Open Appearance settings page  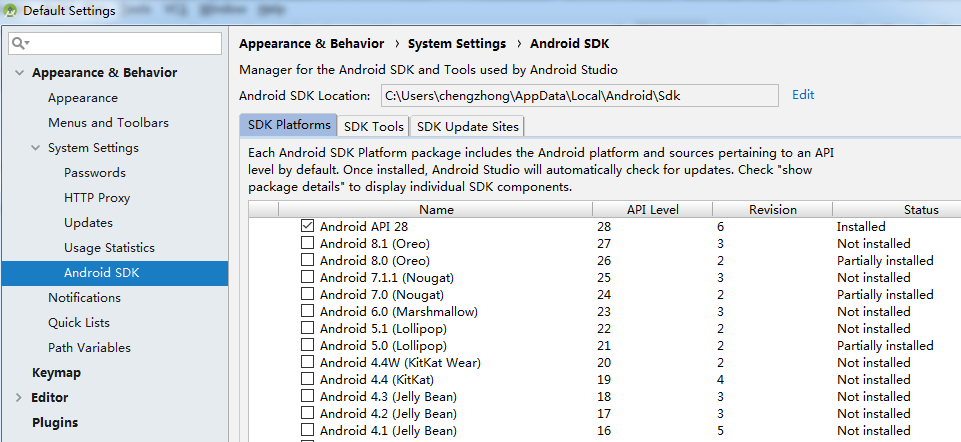[x=83, y=98]
